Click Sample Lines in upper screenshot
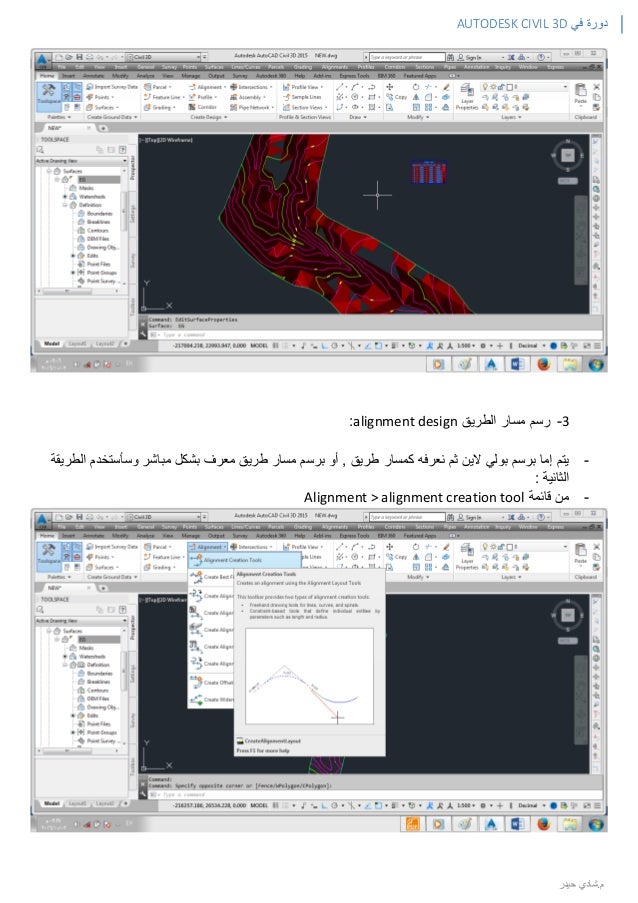638x903 pixels. click(x=302, y=97)
